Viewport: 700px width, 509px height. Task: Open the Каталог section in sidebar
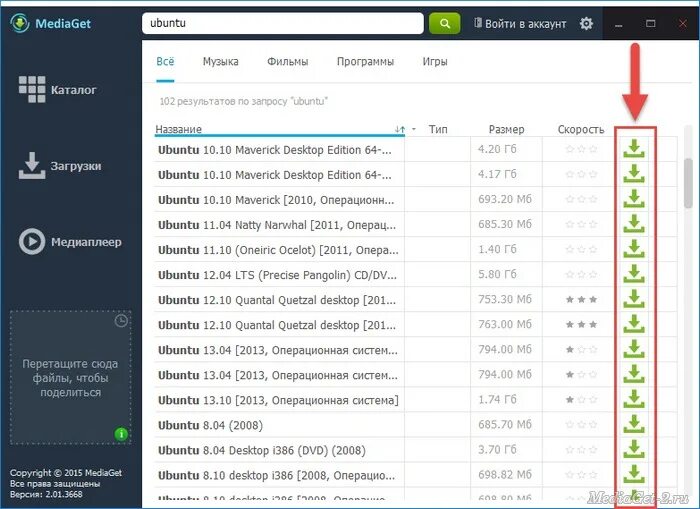click(57, 89)
